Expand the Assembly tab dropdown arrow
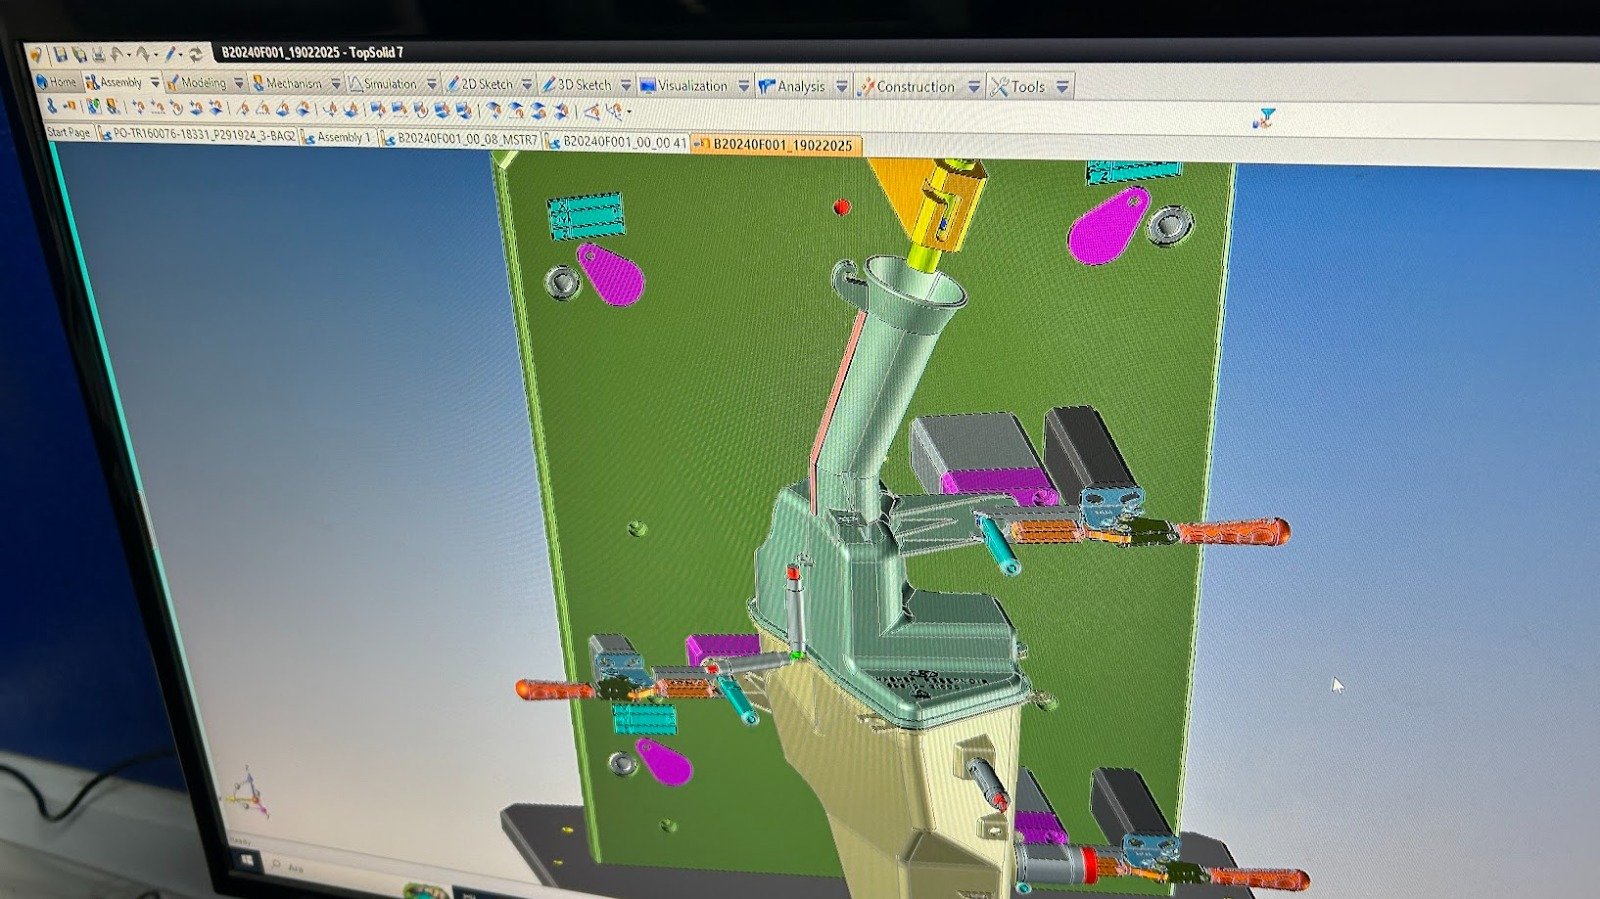The width and height of the screenshot is (1600, 899). point(155,83)
